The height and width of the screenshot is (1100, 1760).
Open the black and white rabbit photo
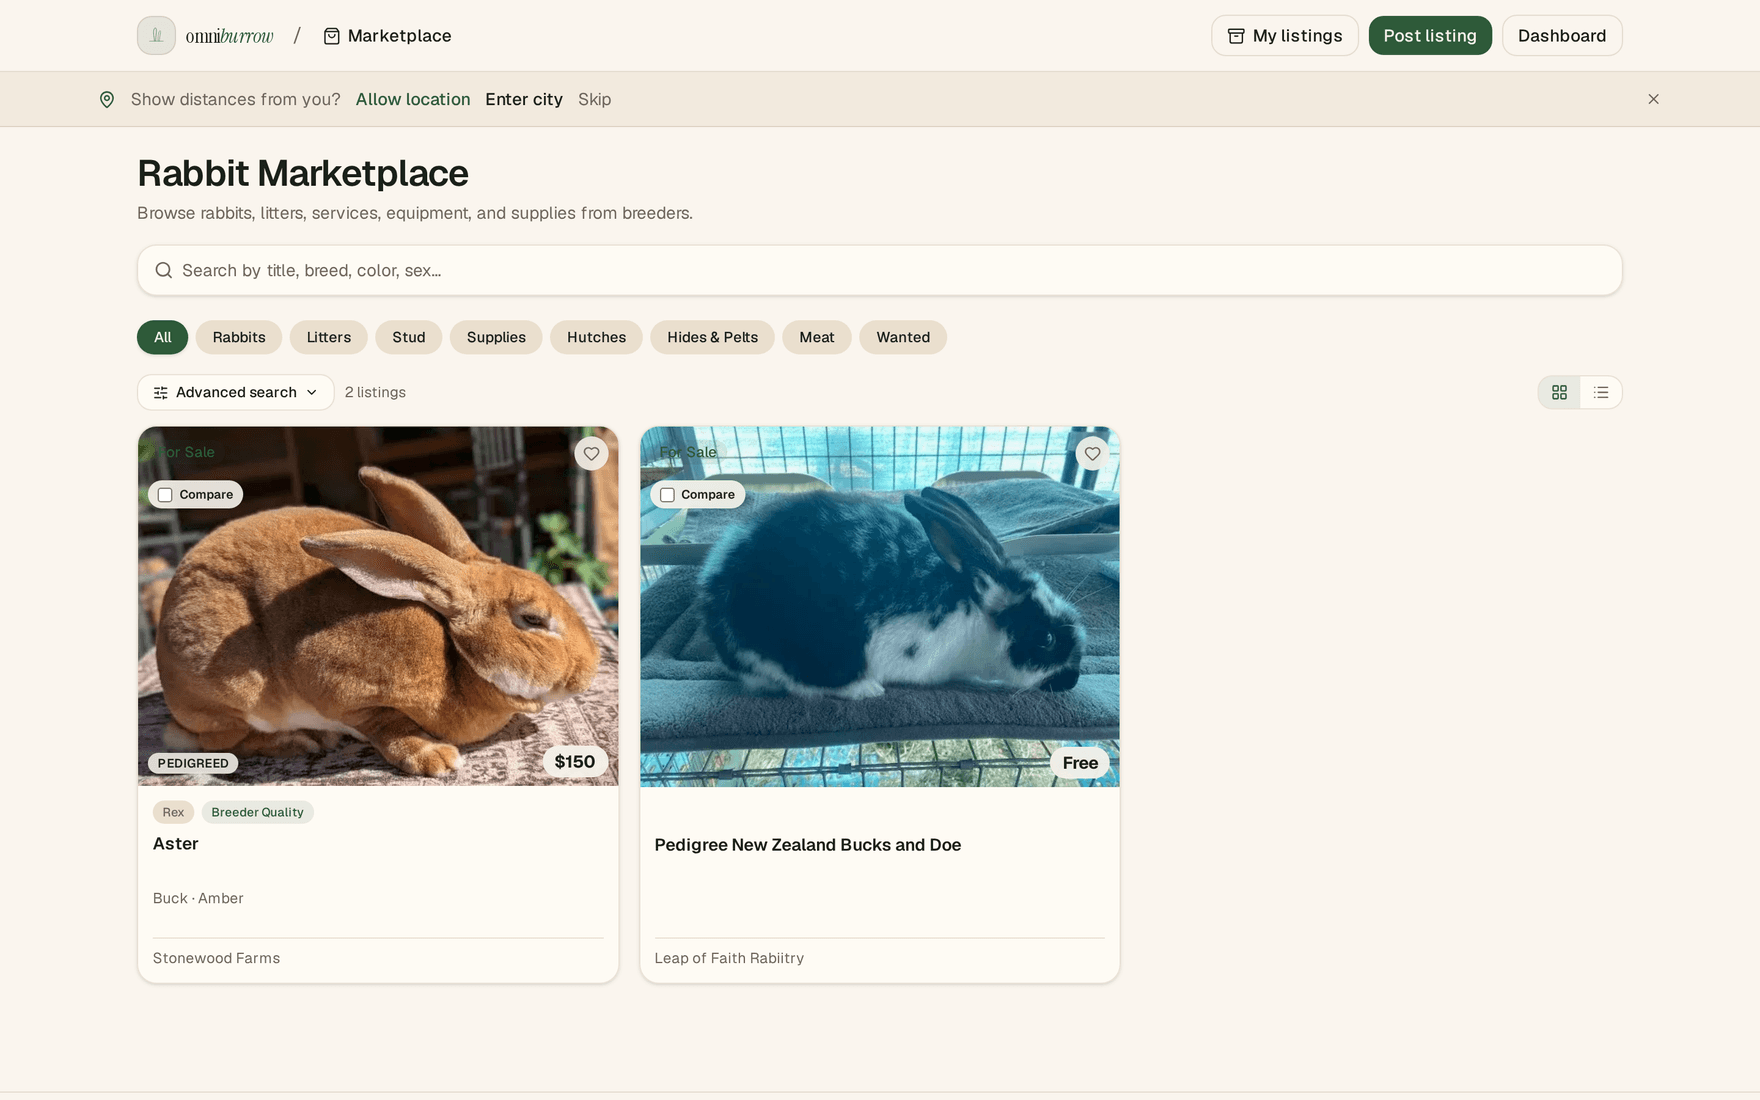(880, 606)
